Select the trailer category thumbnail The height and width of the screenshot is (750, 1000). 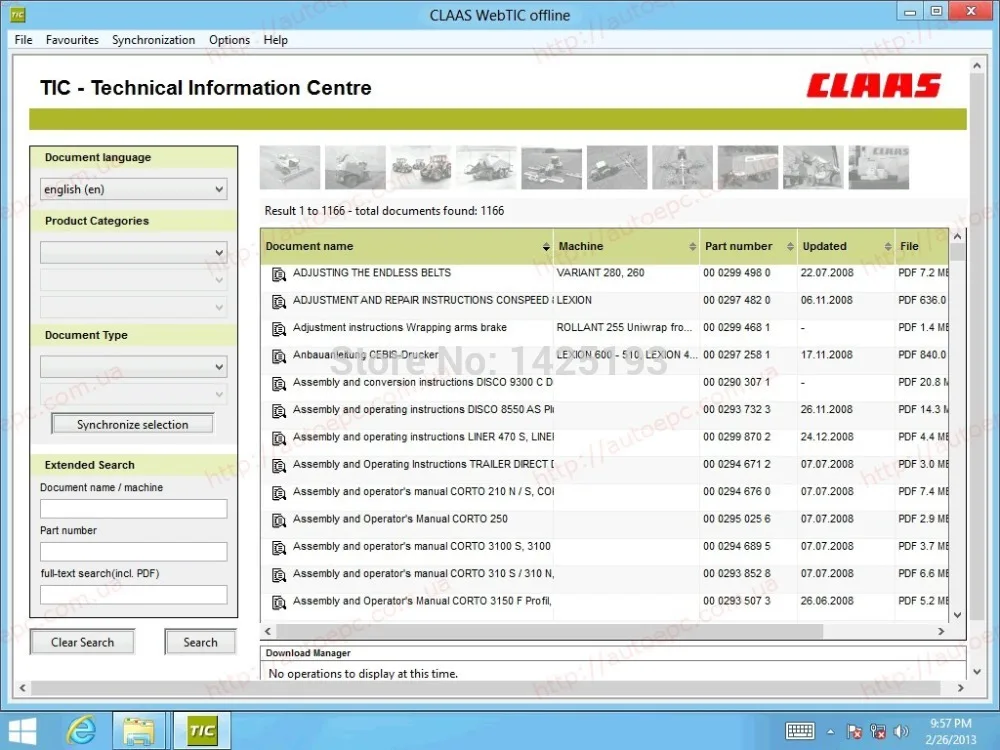[747, 166]
